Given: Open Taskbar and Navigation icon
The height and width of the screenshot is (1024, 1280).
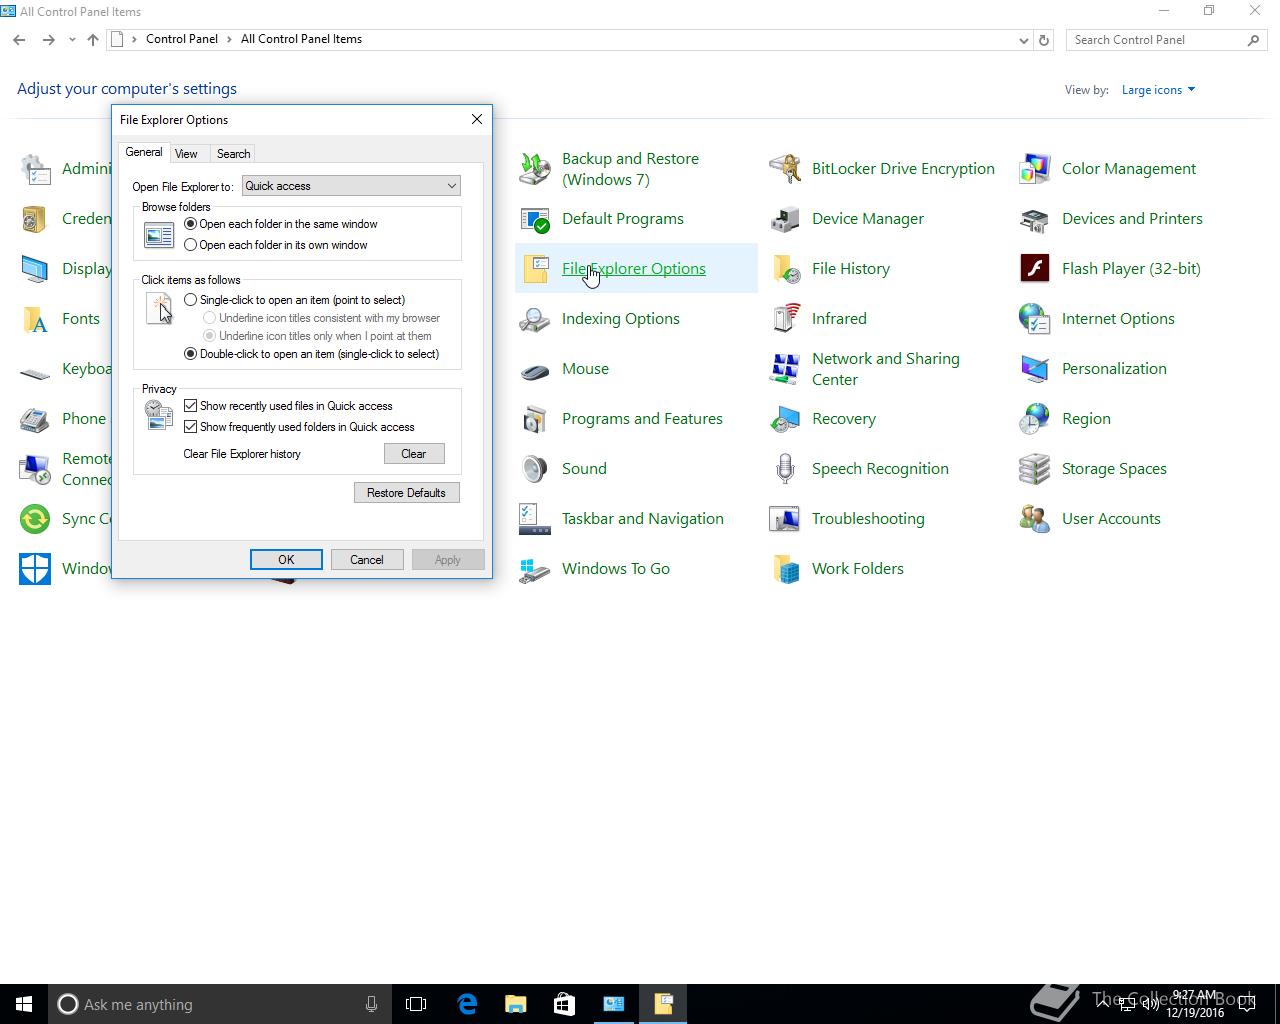Looking at the screenshot, I should (535, 519).
